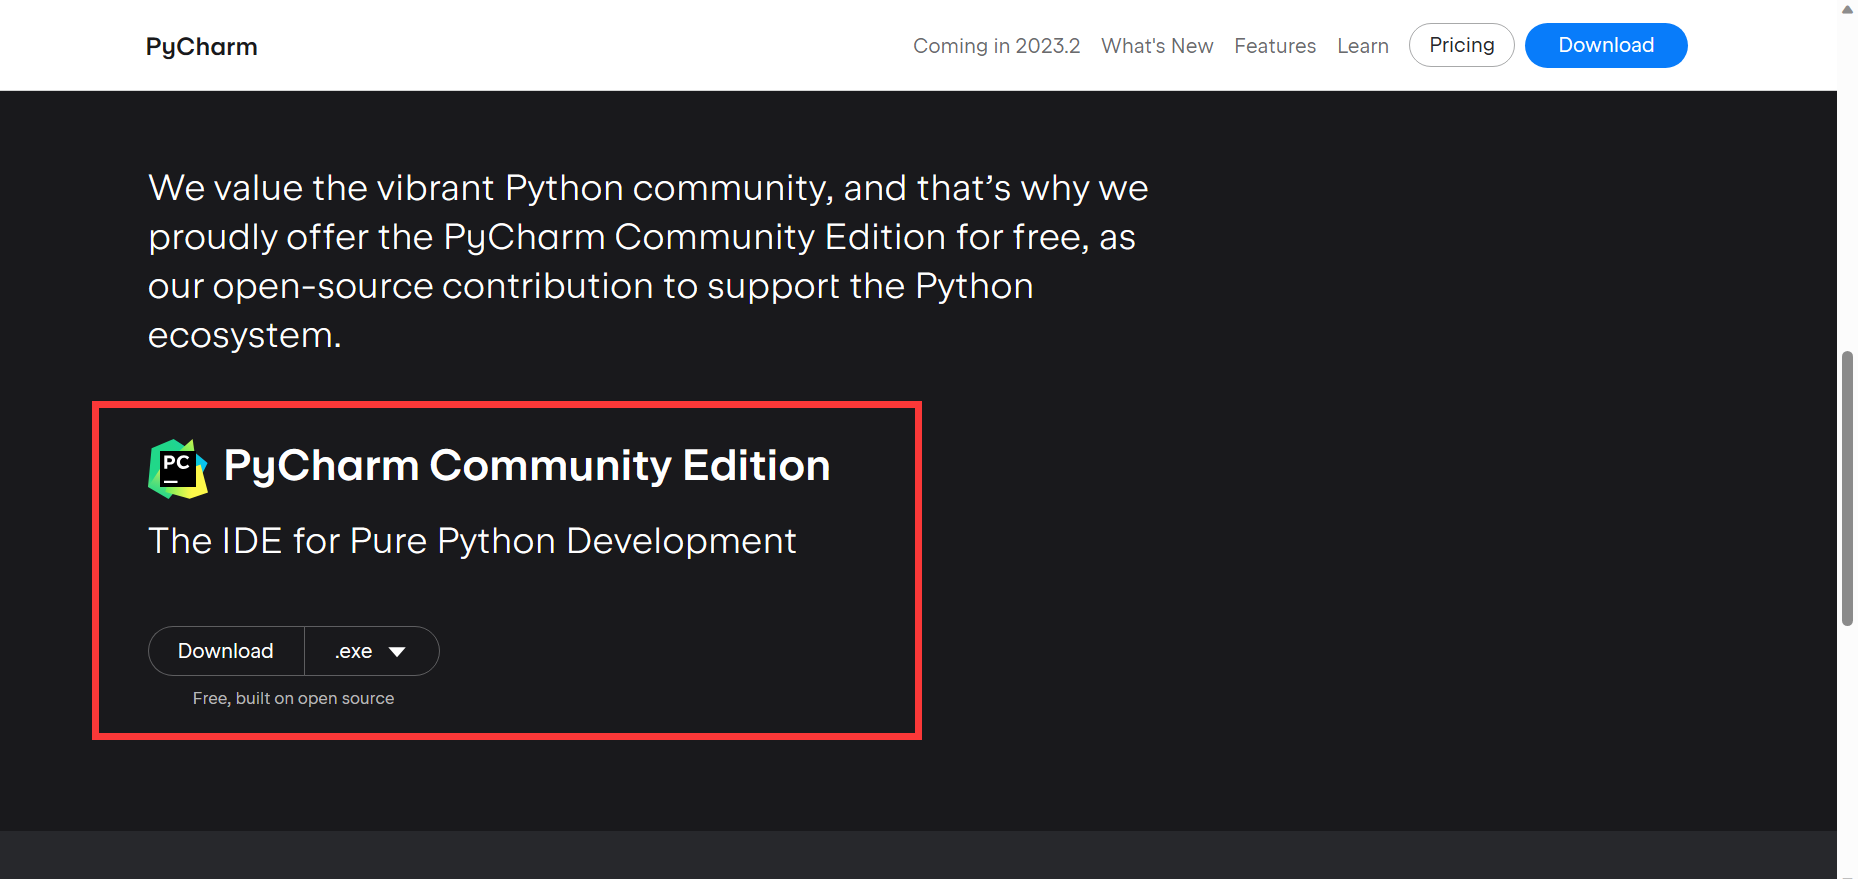Go to the Features section
1858x879 pixels.
click(x=1275, y=46)
